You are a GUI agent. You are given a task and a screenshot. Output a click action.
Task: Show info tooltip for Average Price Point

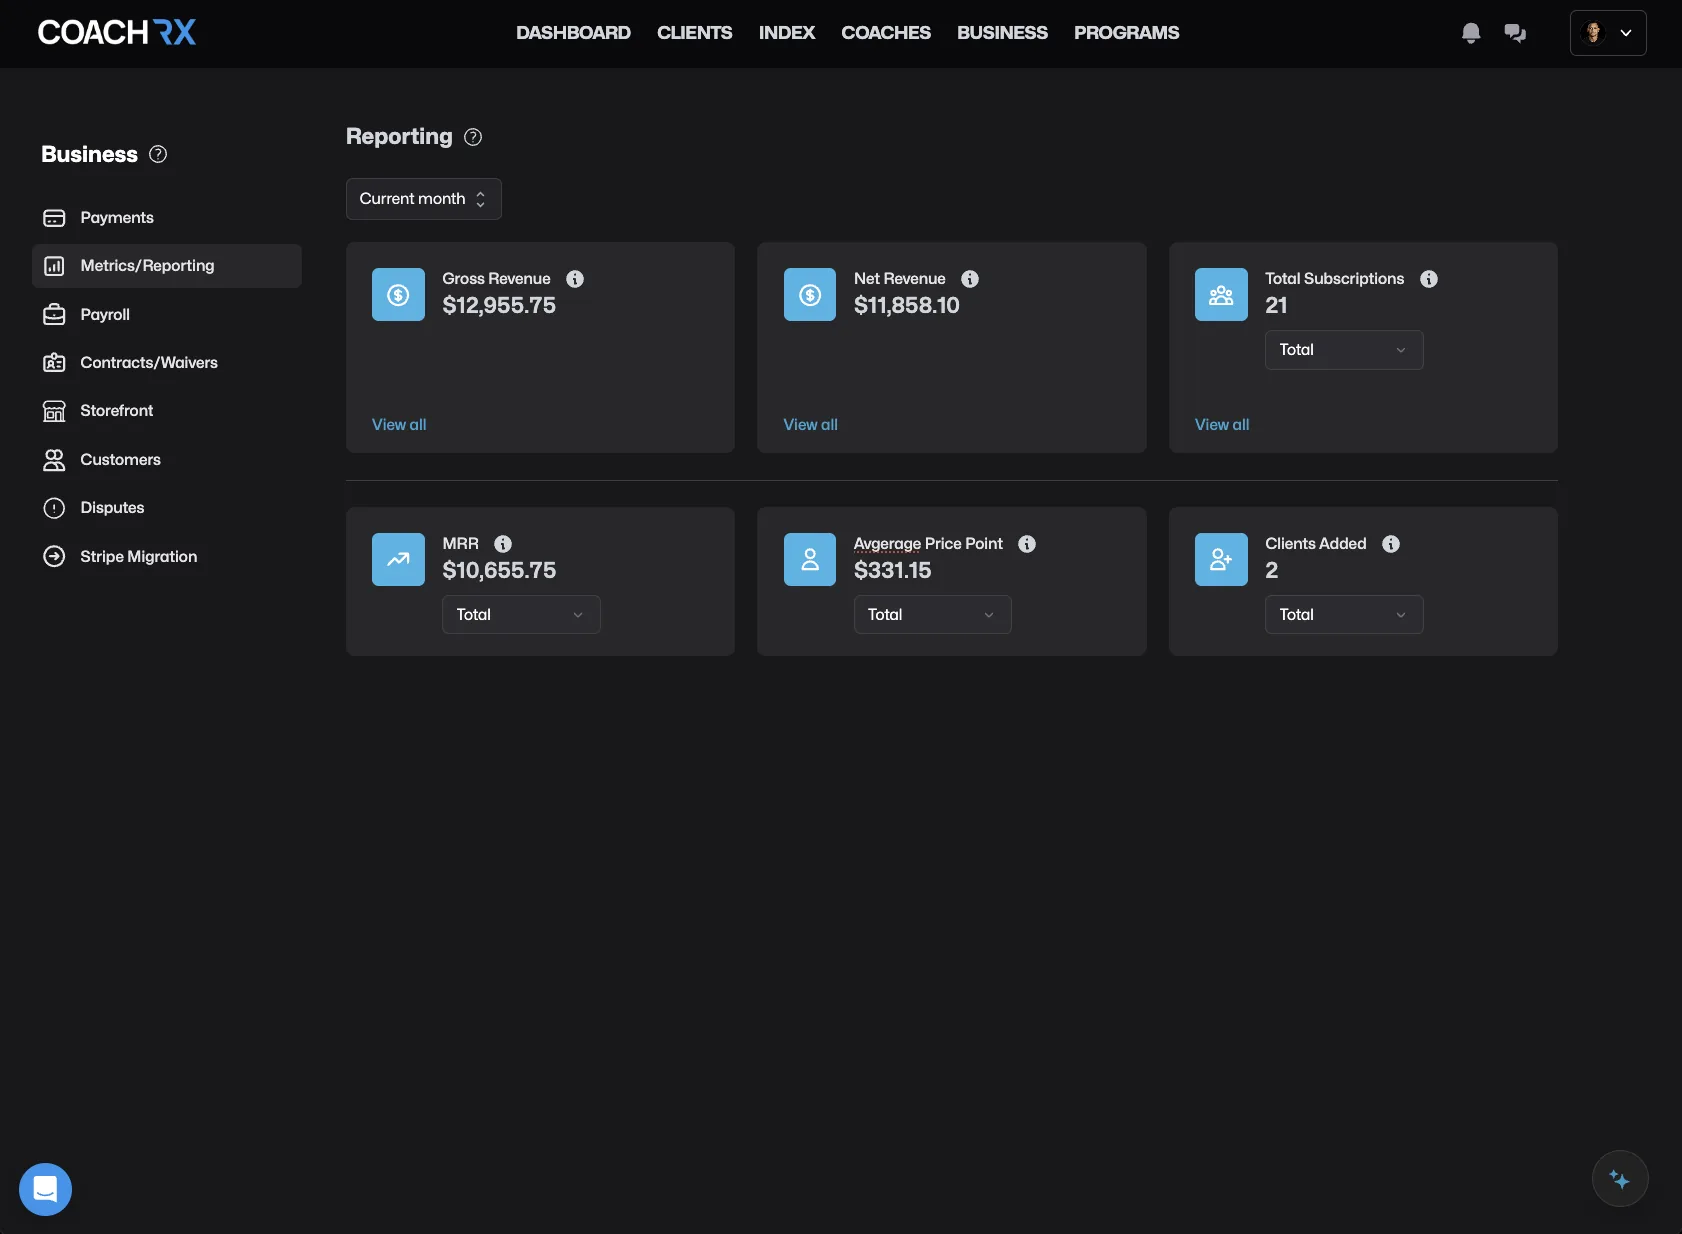point(1027,544)
